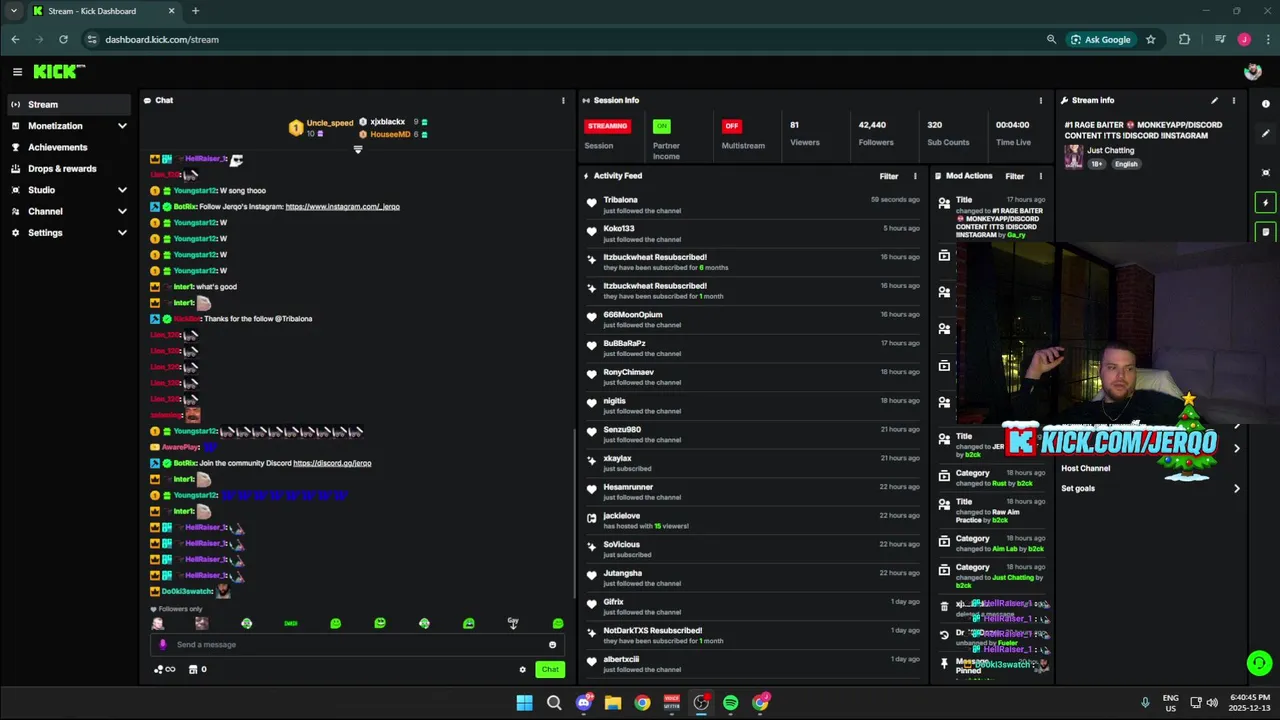
Task: Click the points infinity icon below chat
Action: coord(164,669)
